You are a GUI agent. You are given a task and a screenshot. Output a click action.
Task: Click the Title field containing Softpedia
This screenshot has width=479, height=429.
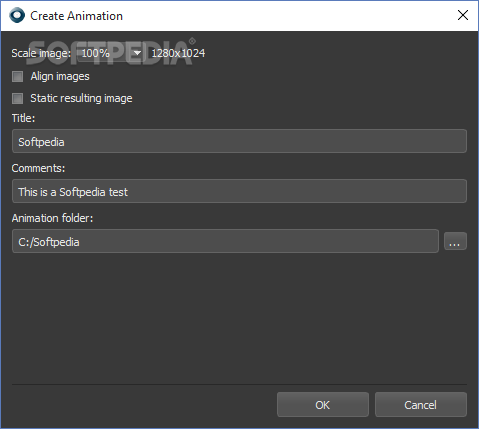[x=239, y=141]
